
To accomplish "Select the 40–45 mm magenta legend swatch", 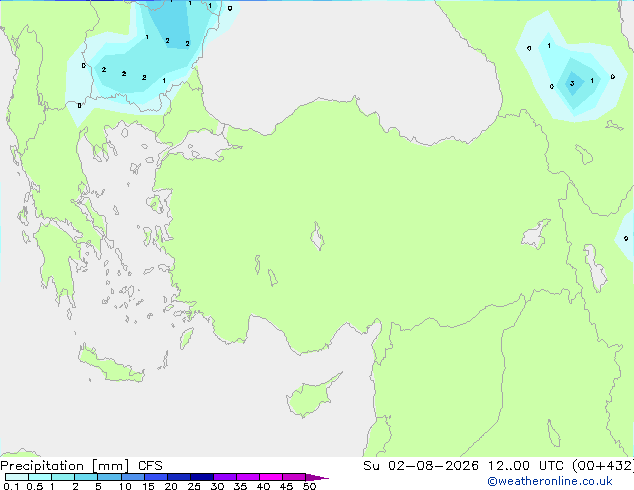I will pos(271,477).
